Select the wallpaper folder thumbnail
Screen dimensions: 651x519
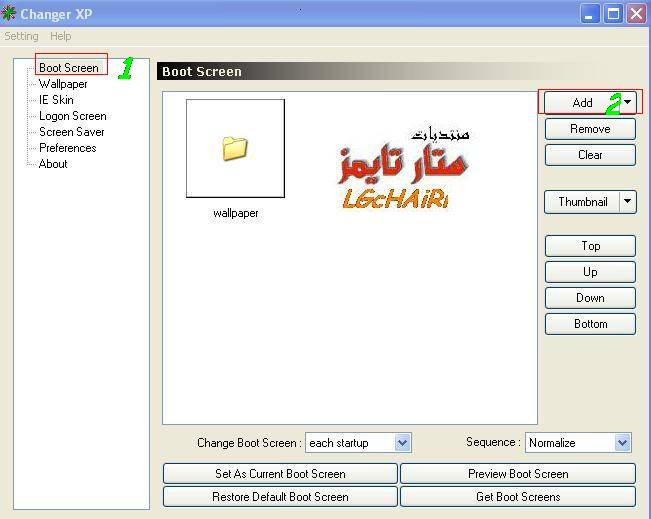click(235, 148)
